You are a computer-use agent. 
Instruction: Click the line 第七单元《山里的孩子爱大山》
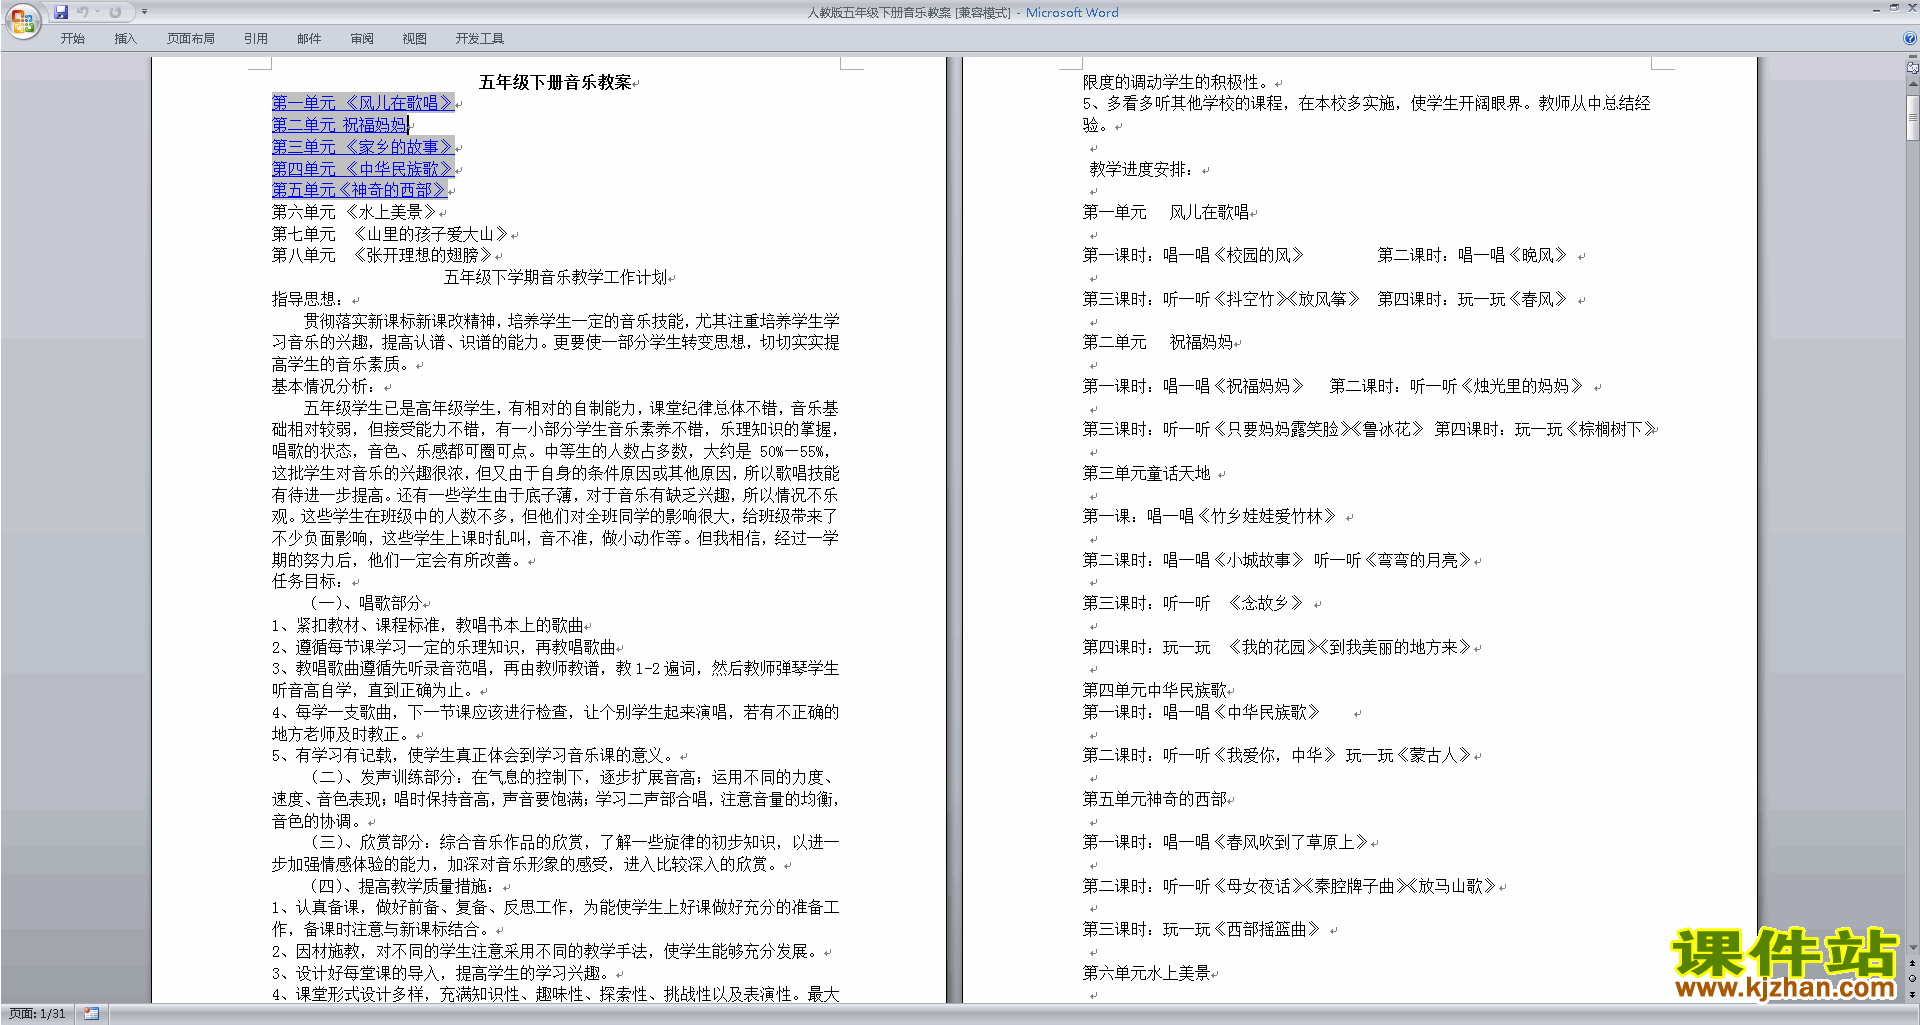point(391,234)
